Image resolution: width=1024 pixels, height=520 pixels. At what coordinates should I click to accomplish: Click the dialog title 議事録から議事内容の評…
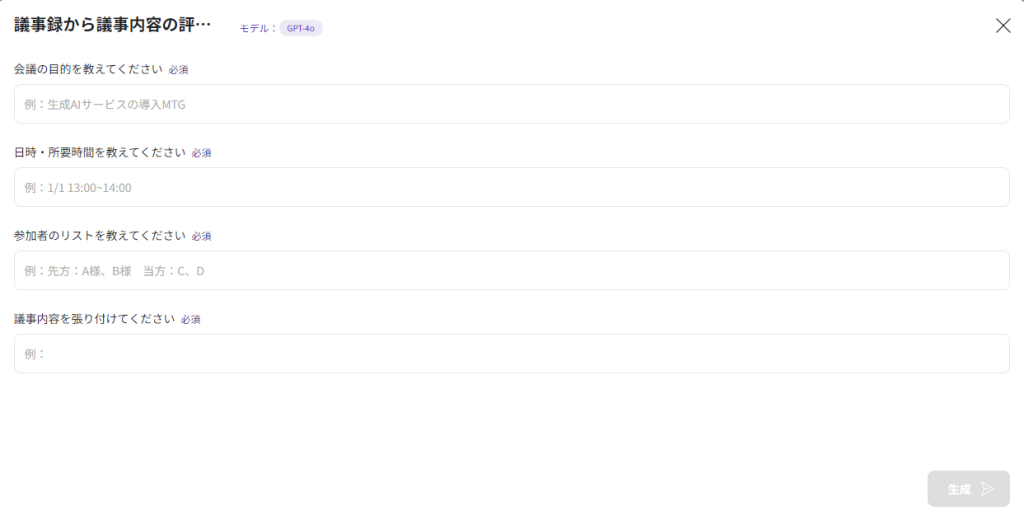[x=113, y=26]
